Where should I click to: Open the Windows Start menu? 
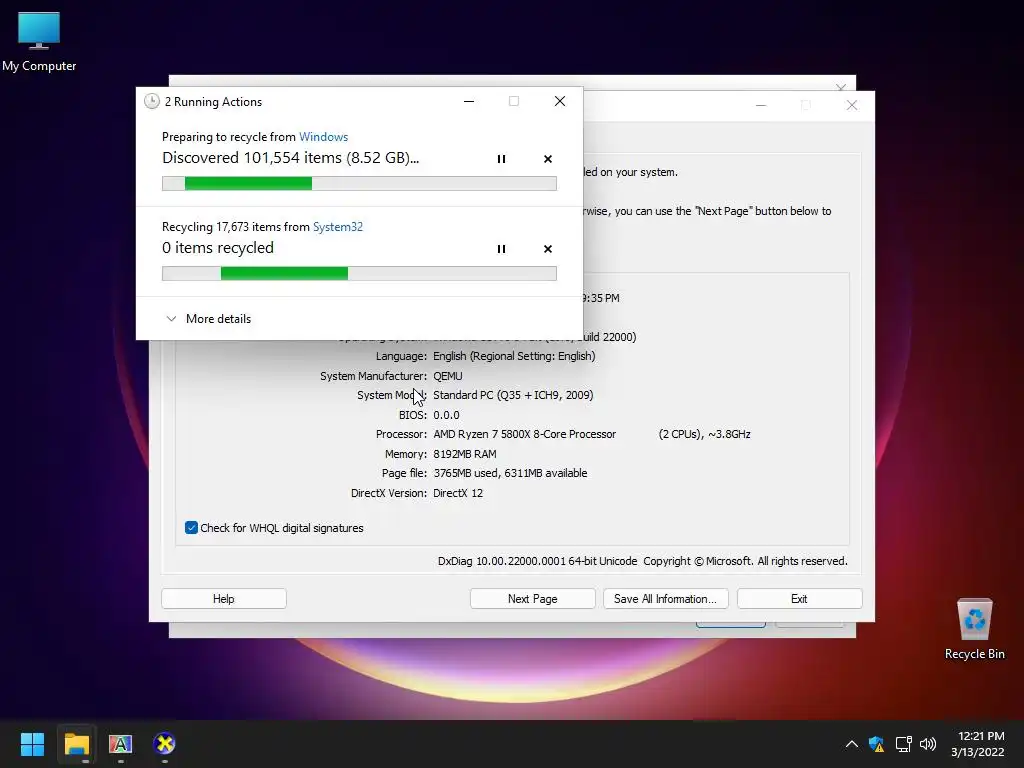coord(32,744)
